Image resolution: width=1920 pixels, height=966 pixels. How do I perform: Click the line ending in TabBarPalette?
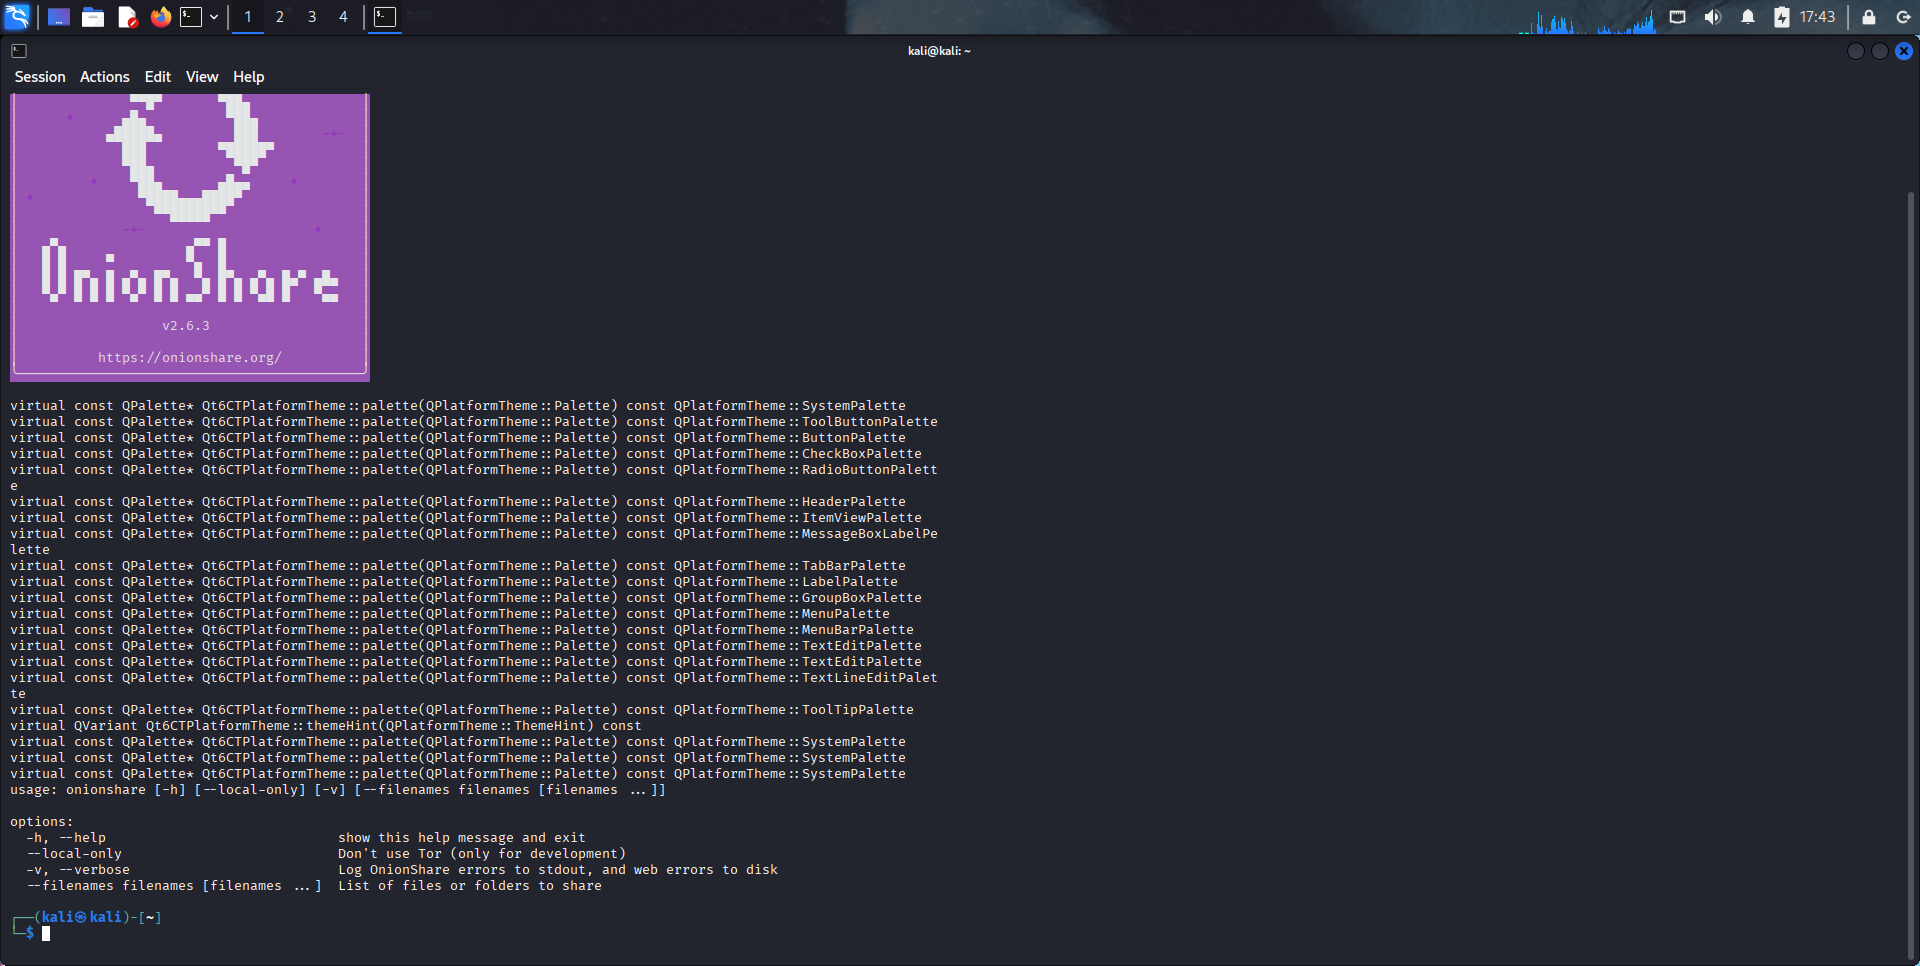(x=458, y=566)
